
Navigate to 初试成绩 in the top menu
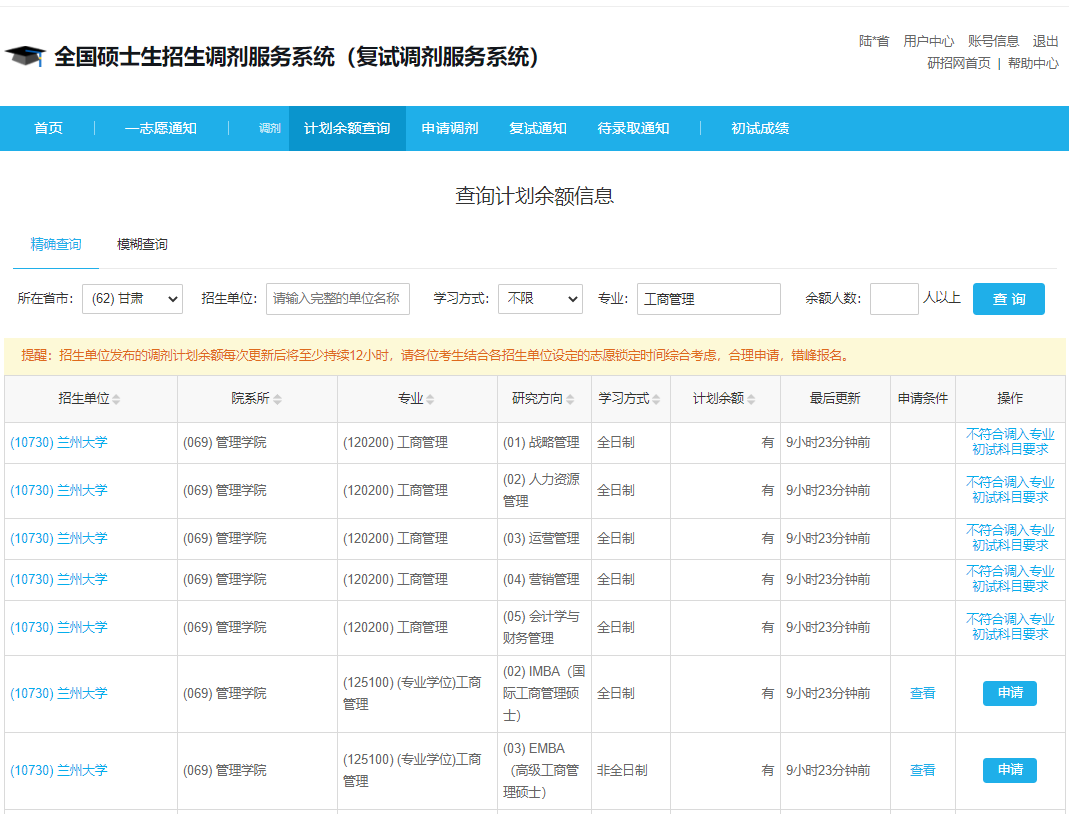pyautogui.click(x=759, y=128)
